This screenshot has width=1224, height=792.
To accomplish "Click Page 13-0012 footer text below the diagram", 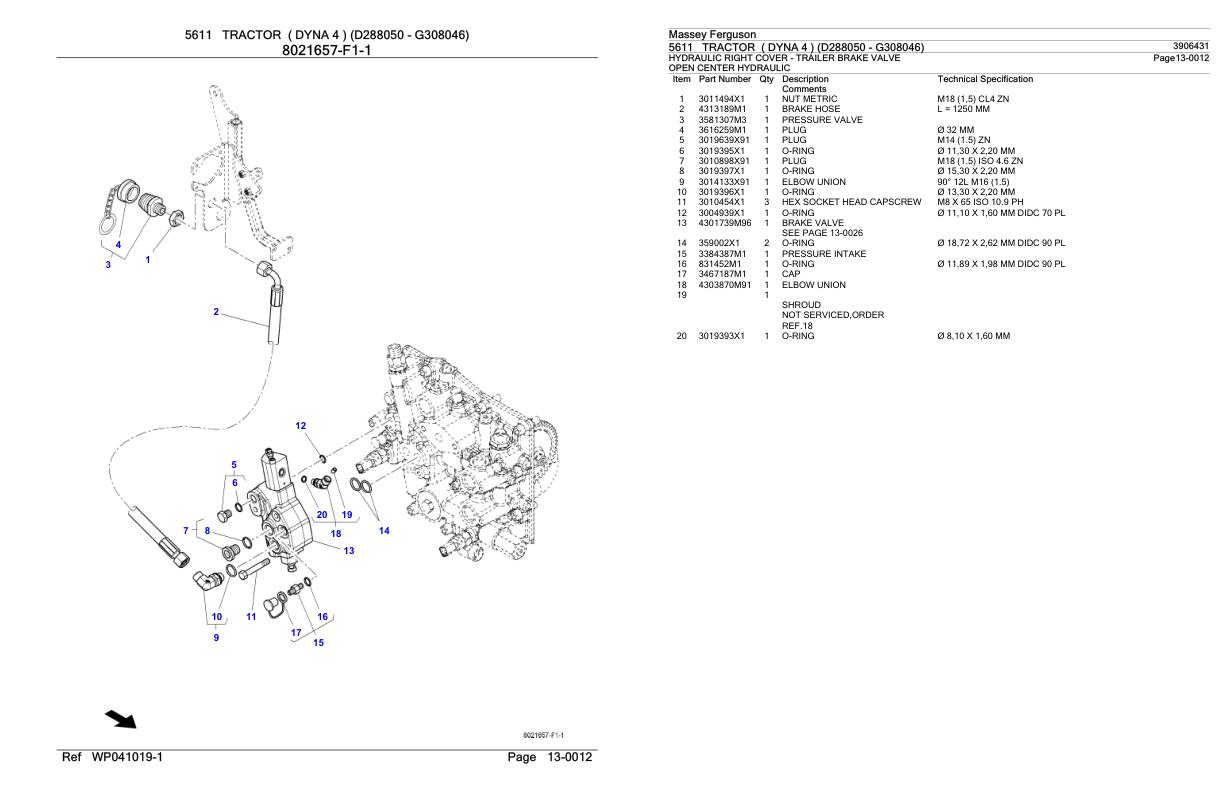I will tap(550, 756).
